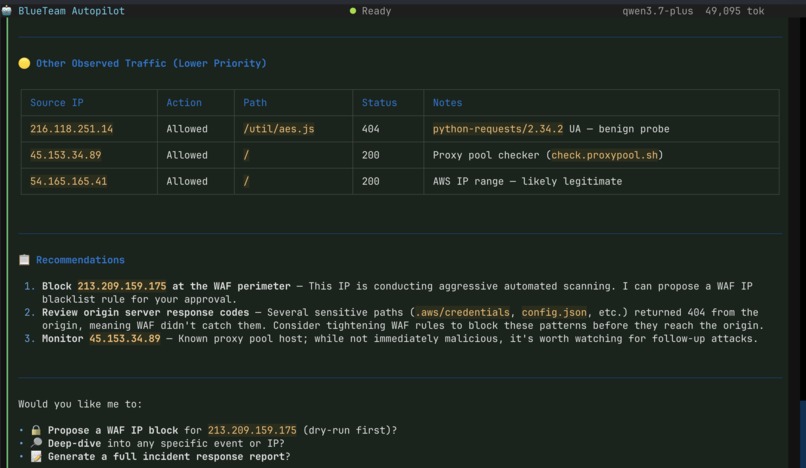This screenshot has width=806, height=468.
Task: Click the magnifier icon before Deep-dive
Action: pyautogui.click(x=36, y=443)
